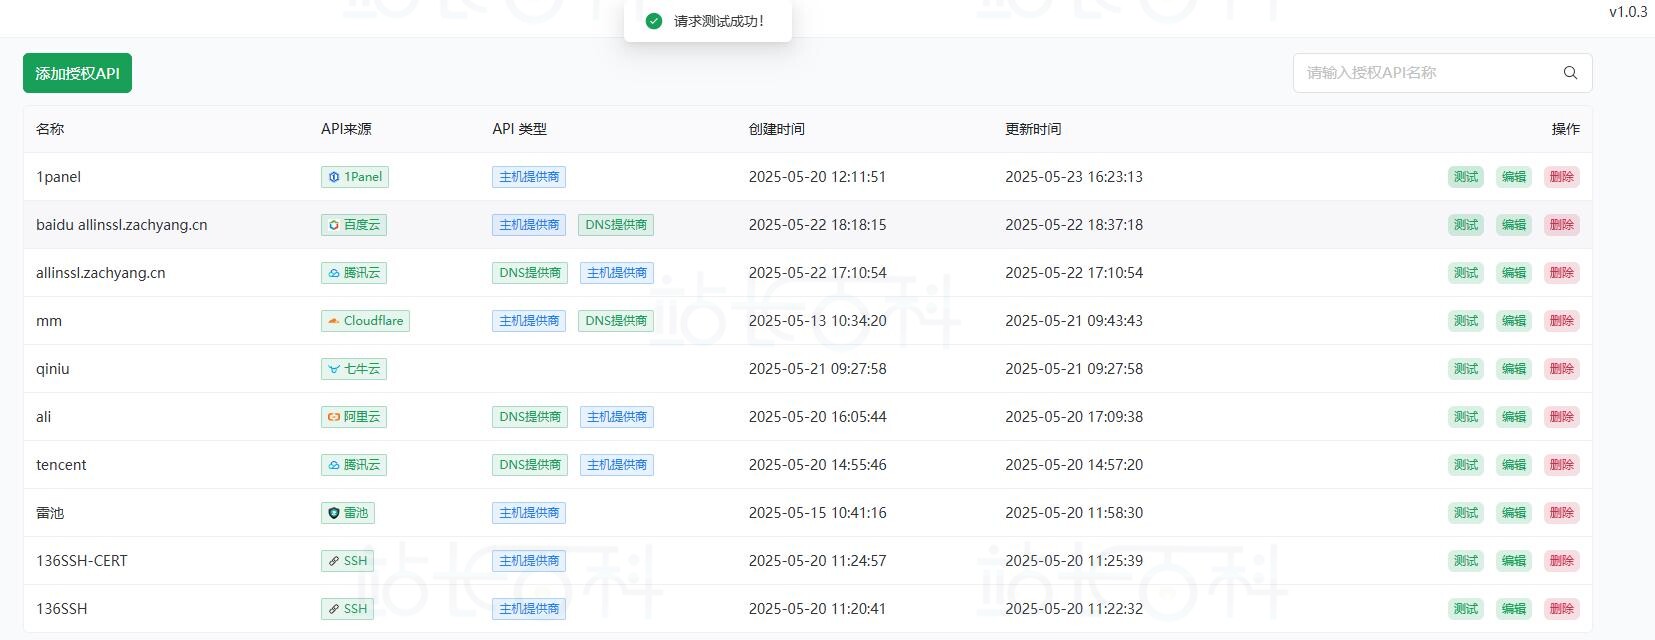Click the SSH tag in 136SSH-CERT row
The image size is (1655, 640).
(347, 561)
